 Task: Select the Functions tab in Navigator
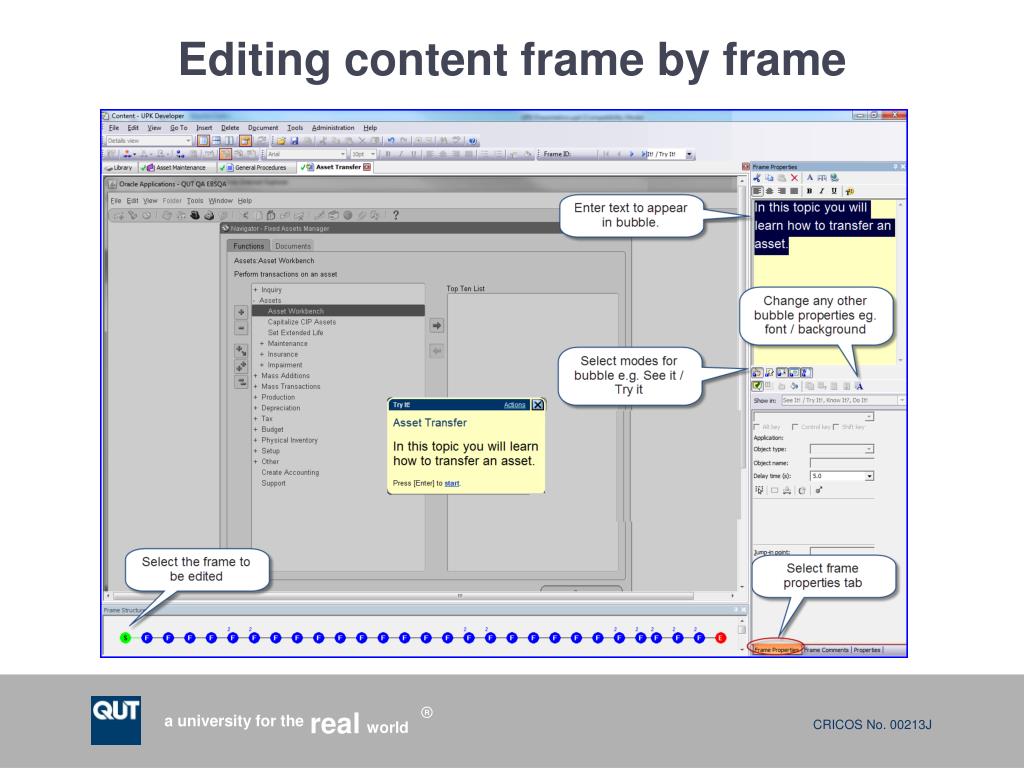249,246
